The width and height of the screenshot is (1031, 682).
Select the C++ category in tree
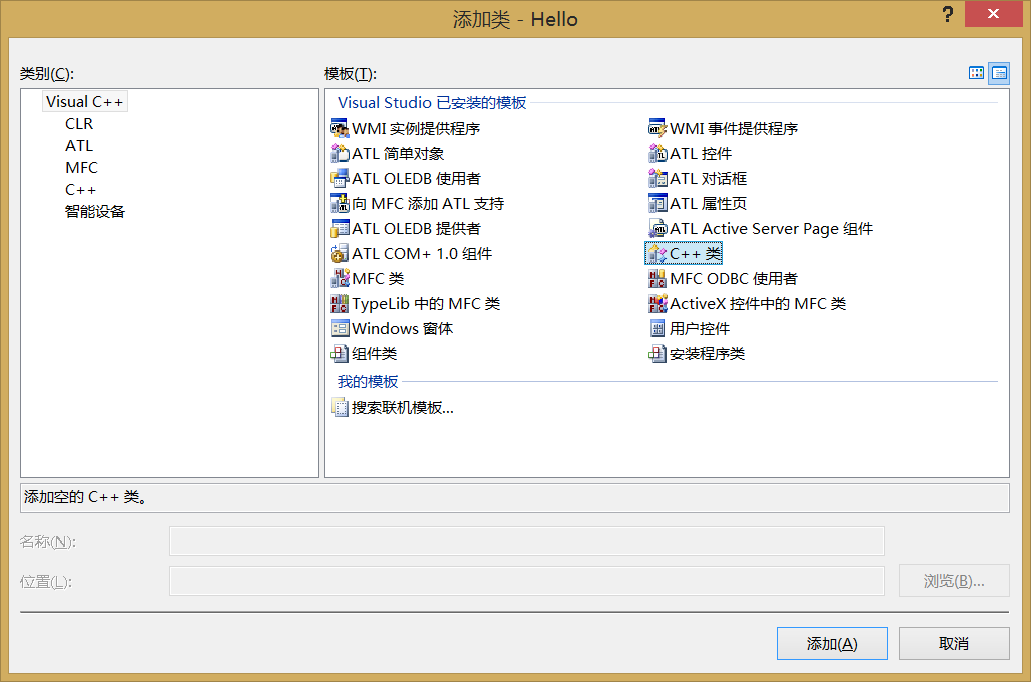coord(80,190)
